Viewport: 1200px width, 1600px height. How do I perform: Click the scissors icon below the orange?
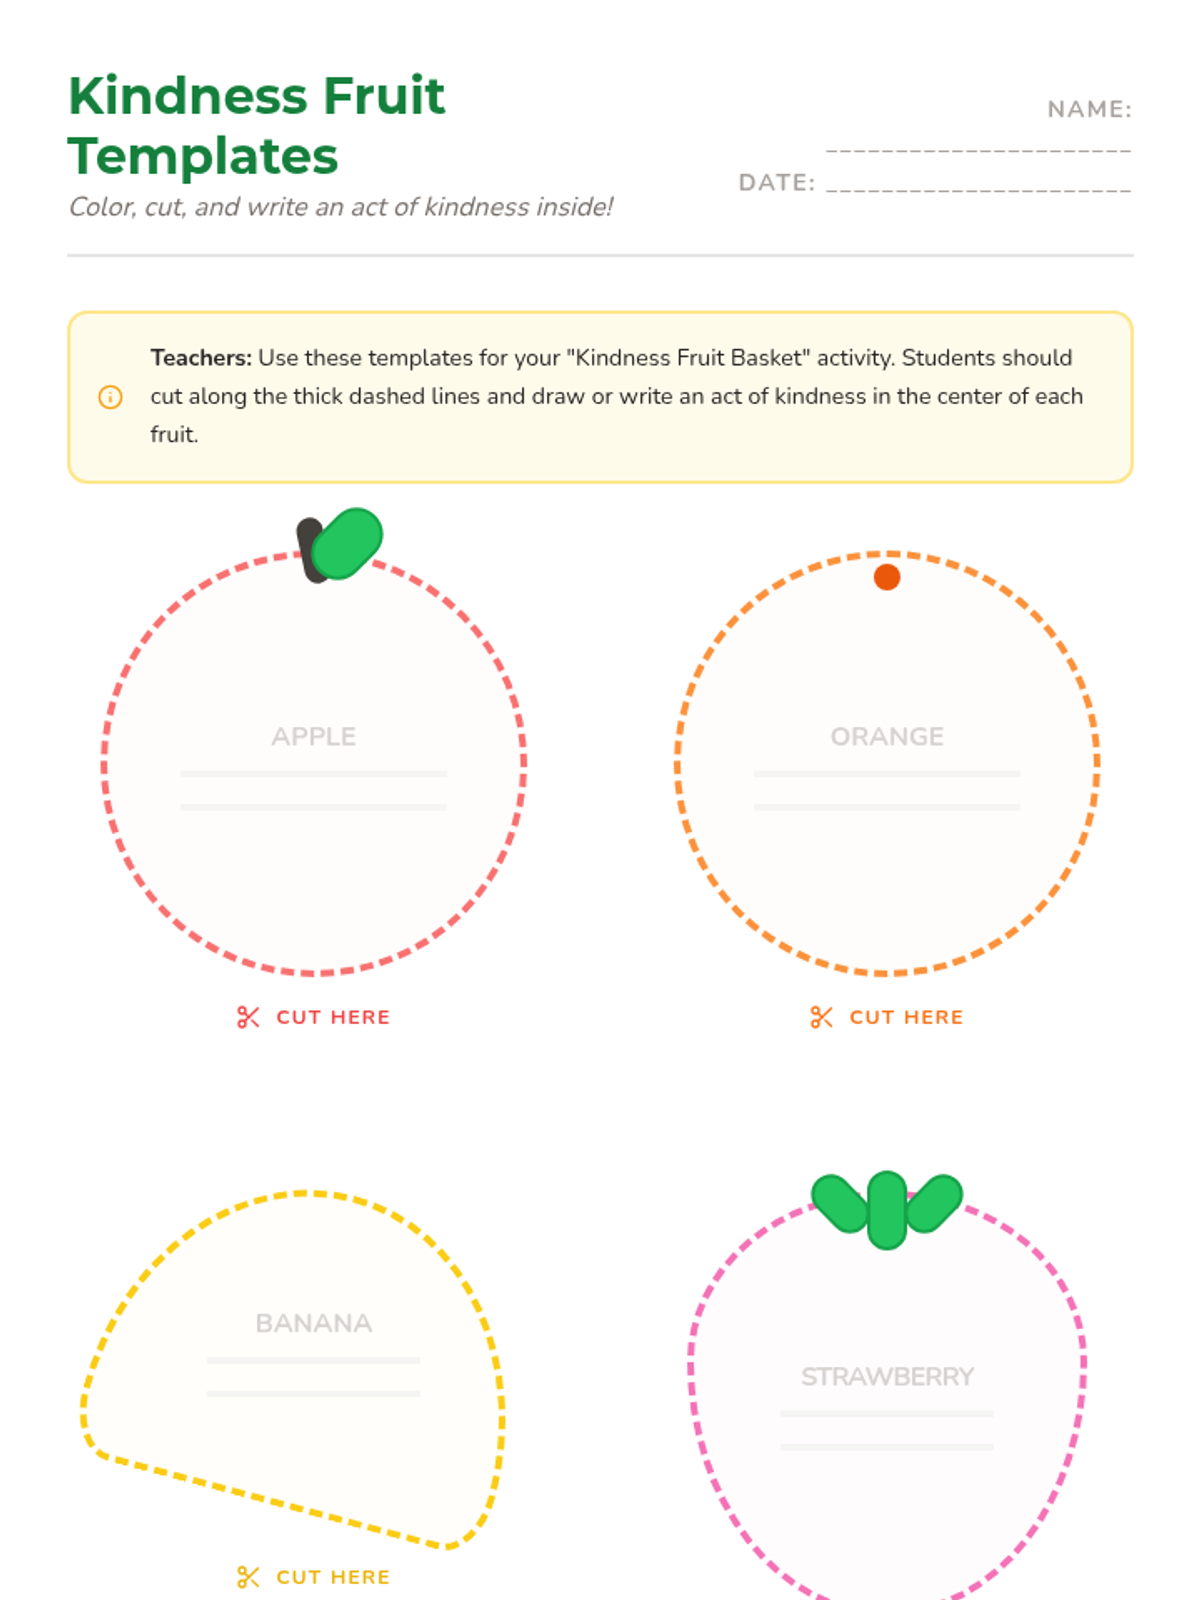(x=821, y=1017)
